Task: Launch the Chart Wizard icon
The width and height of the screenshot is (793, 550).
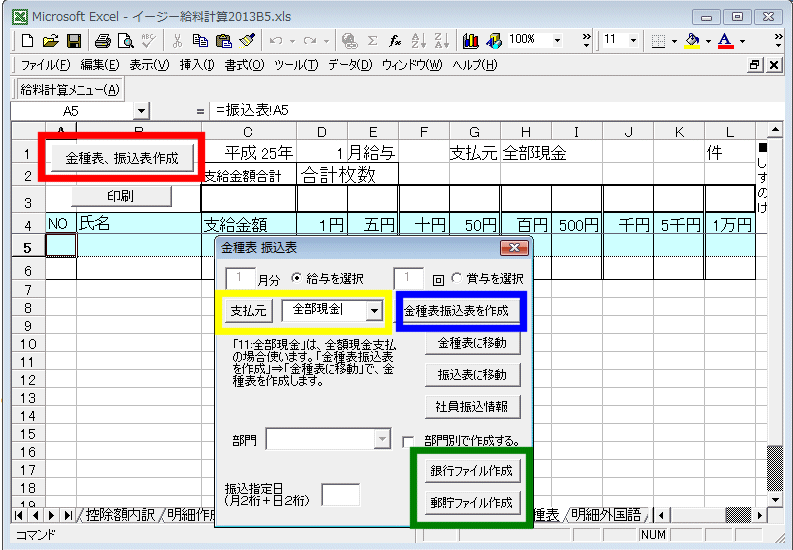Action: 470,41
